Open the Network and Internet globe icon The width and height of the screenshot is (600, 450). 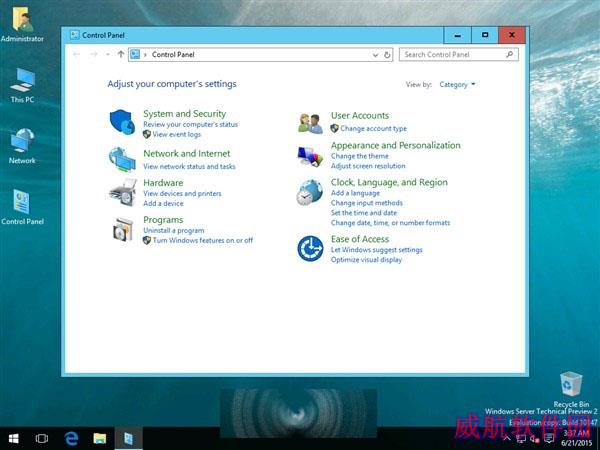click(122, 159)
